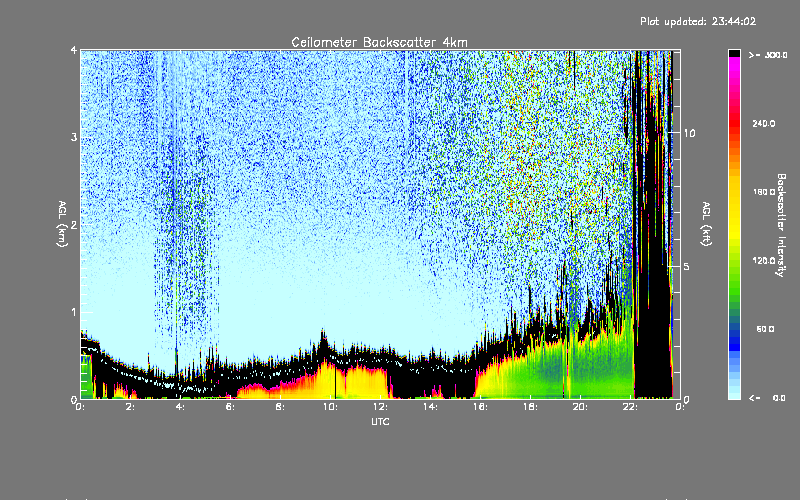Click the "AGL (kft)" right axis label
This screenshot has width=800, height=500.
706,224
